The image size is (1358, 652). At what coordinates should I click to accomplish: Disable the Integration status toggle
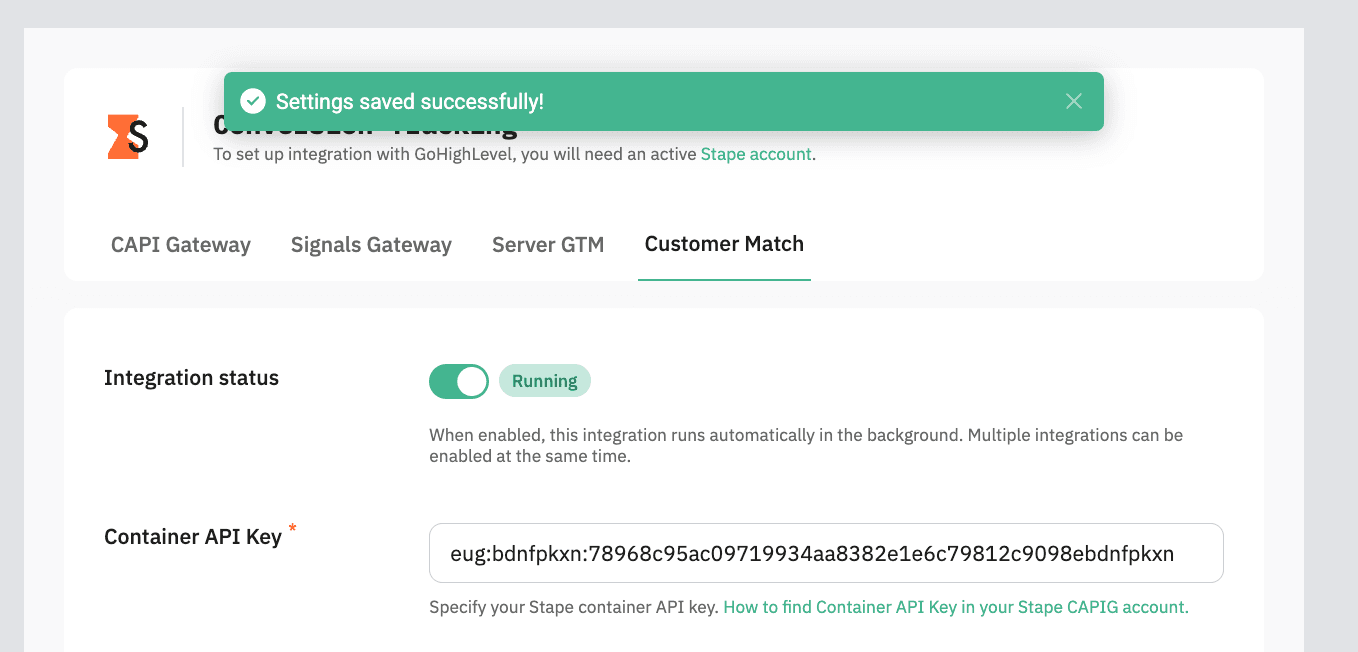tap(459, 381)
